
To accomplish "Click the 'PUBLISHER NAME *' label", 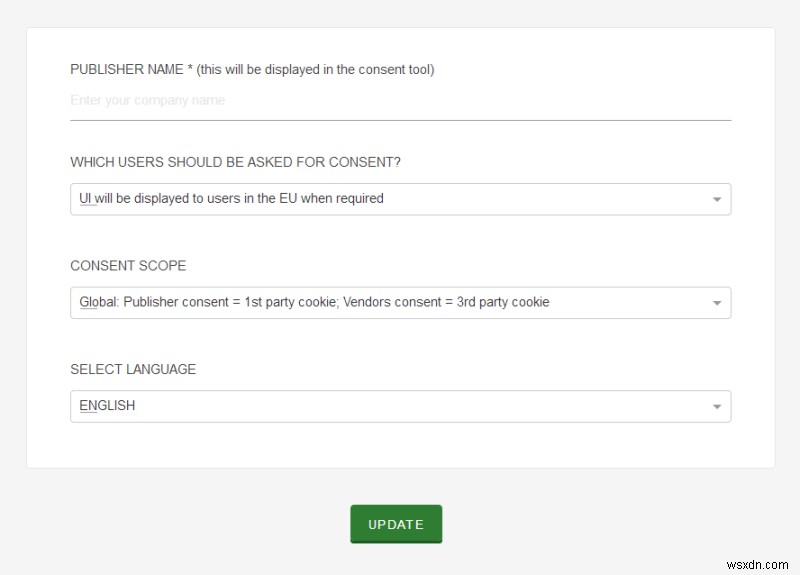I will coord(126,69).
